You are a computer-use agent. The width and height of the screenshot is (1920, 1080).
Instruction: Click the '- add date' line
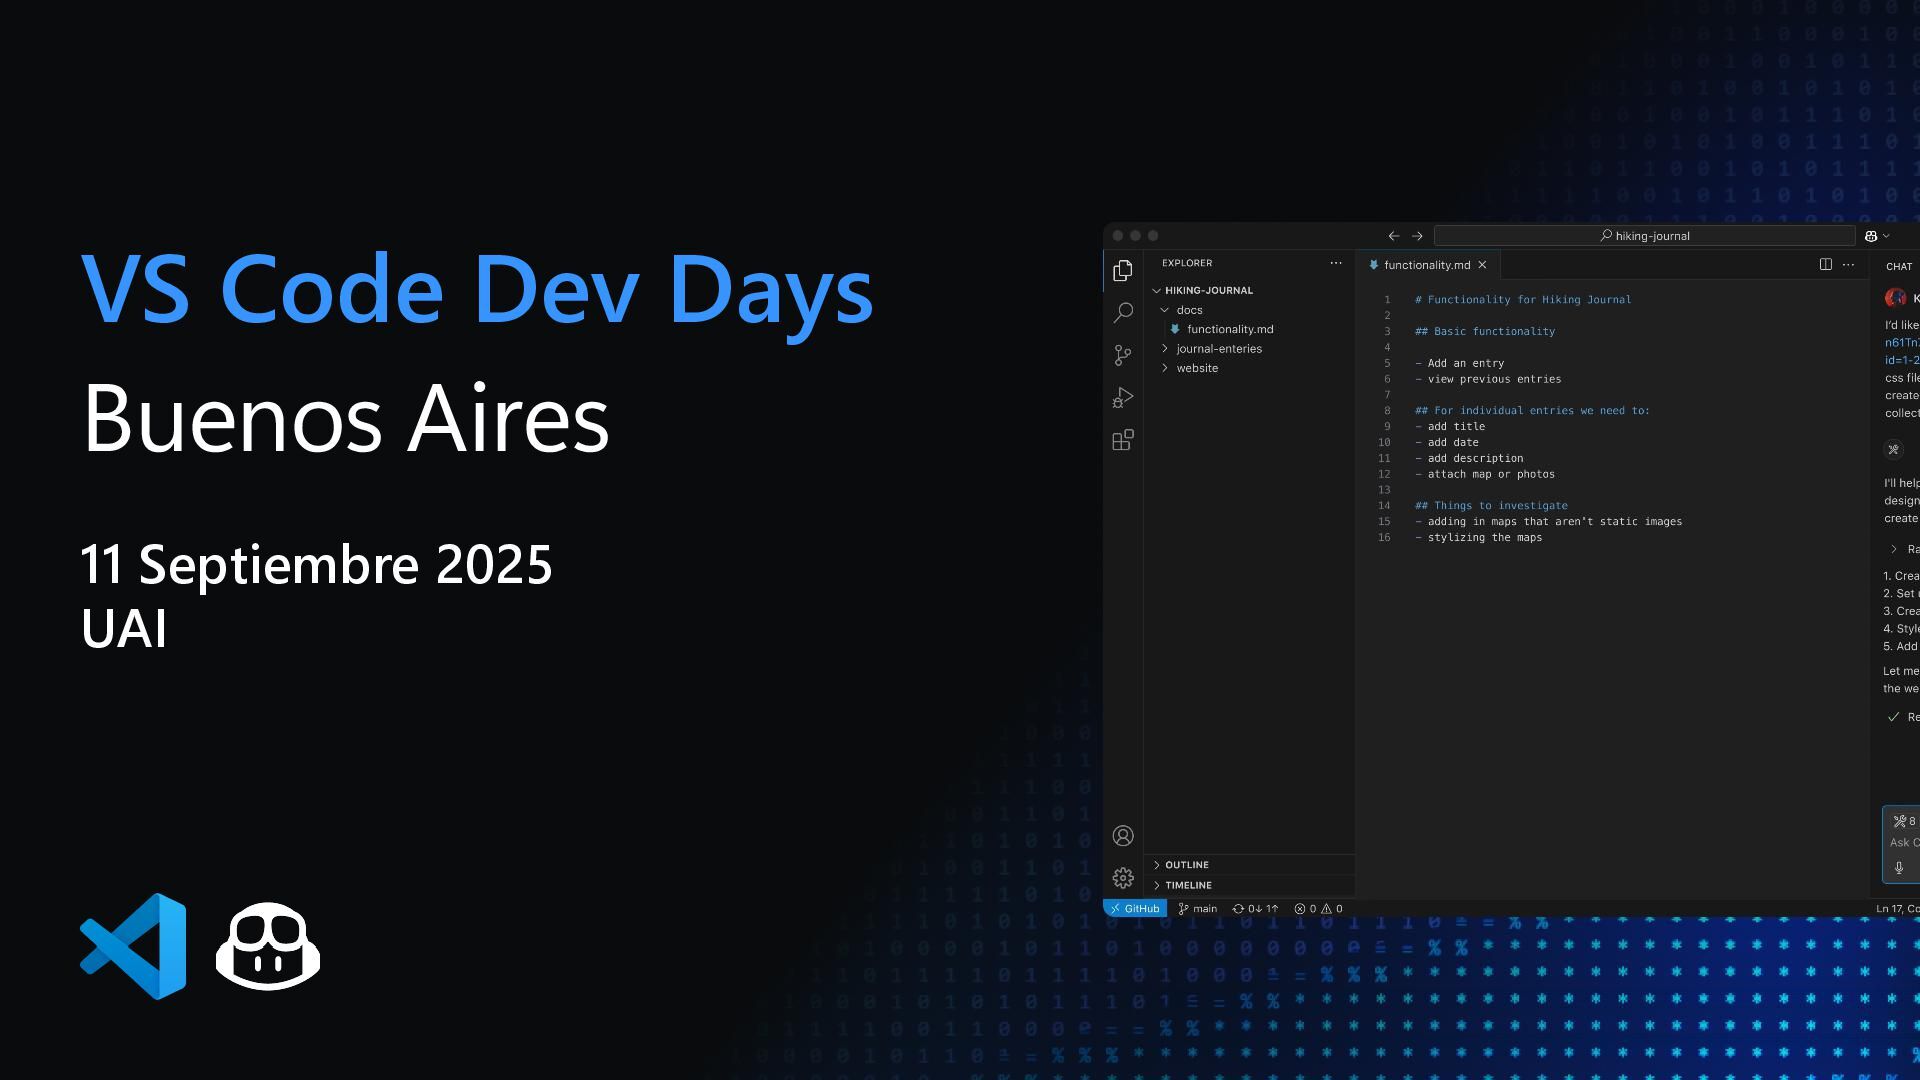pyautogui.click(x=1446, y=442)
